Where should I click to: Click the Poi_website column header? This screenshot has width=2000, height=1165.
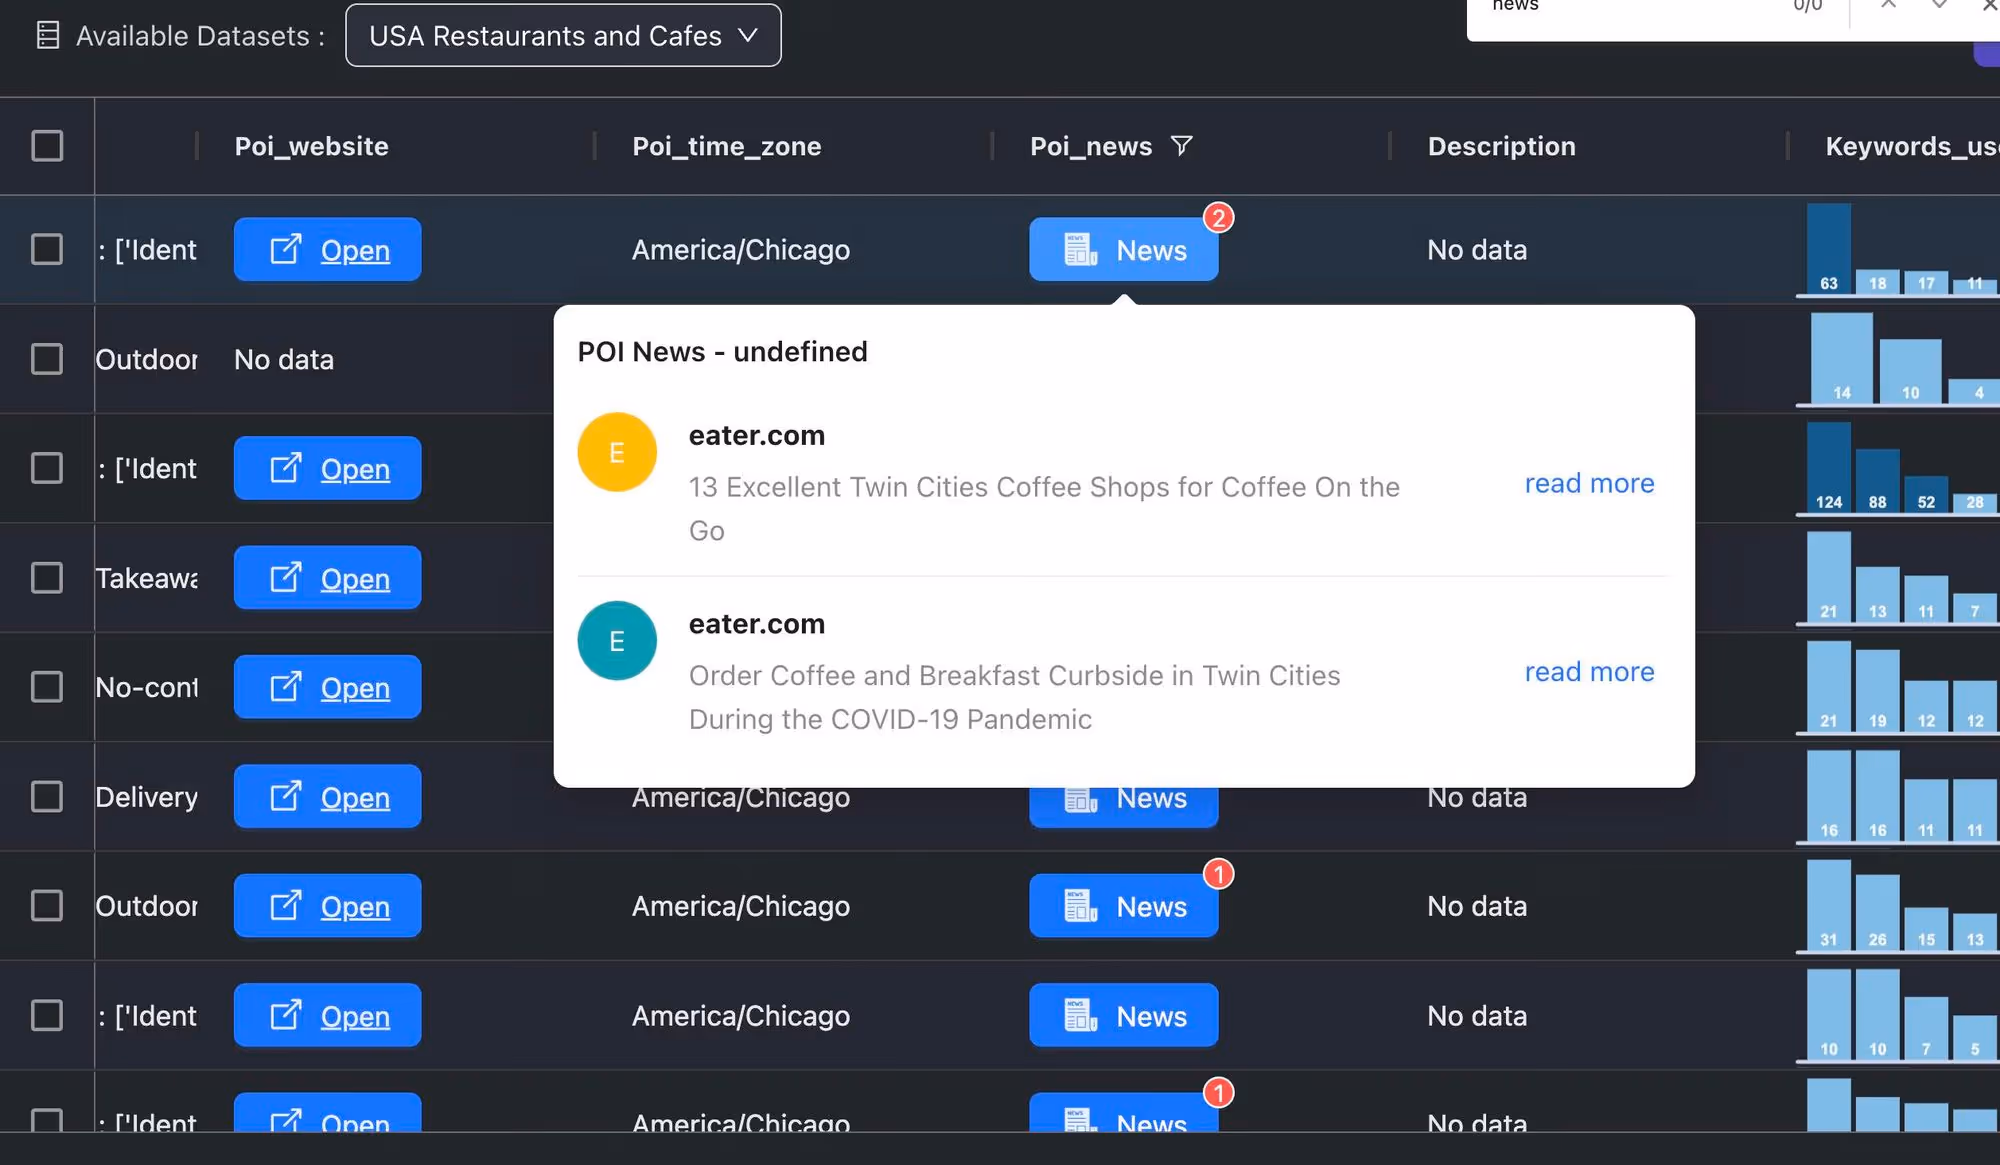311,146
